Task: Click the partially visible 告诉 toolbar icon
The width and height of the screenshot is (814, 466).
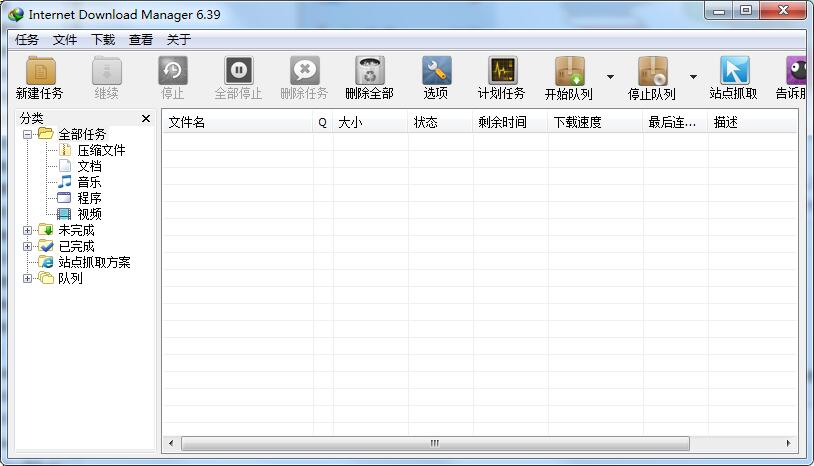Action: pyautogui.click(x=796, y=71)
